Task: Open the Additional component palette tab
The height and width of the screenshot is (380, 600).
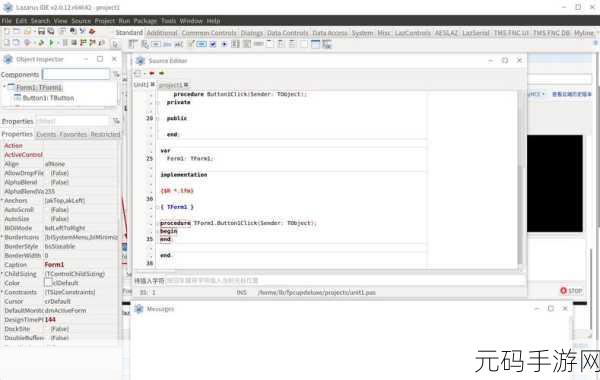Action: (x=162, y=33)
